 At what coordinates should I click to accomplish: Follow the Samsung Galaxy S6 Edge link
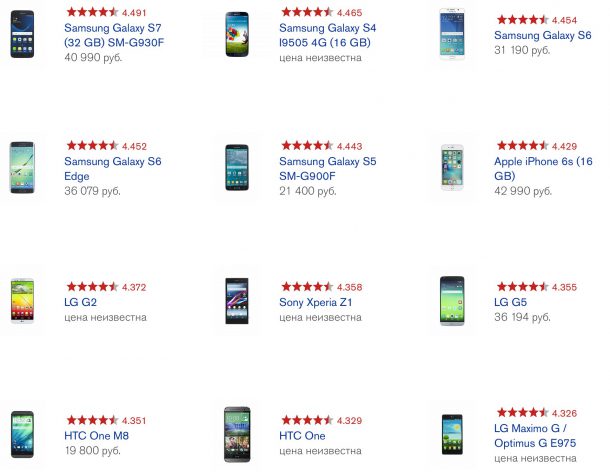(x=112, y=169)
